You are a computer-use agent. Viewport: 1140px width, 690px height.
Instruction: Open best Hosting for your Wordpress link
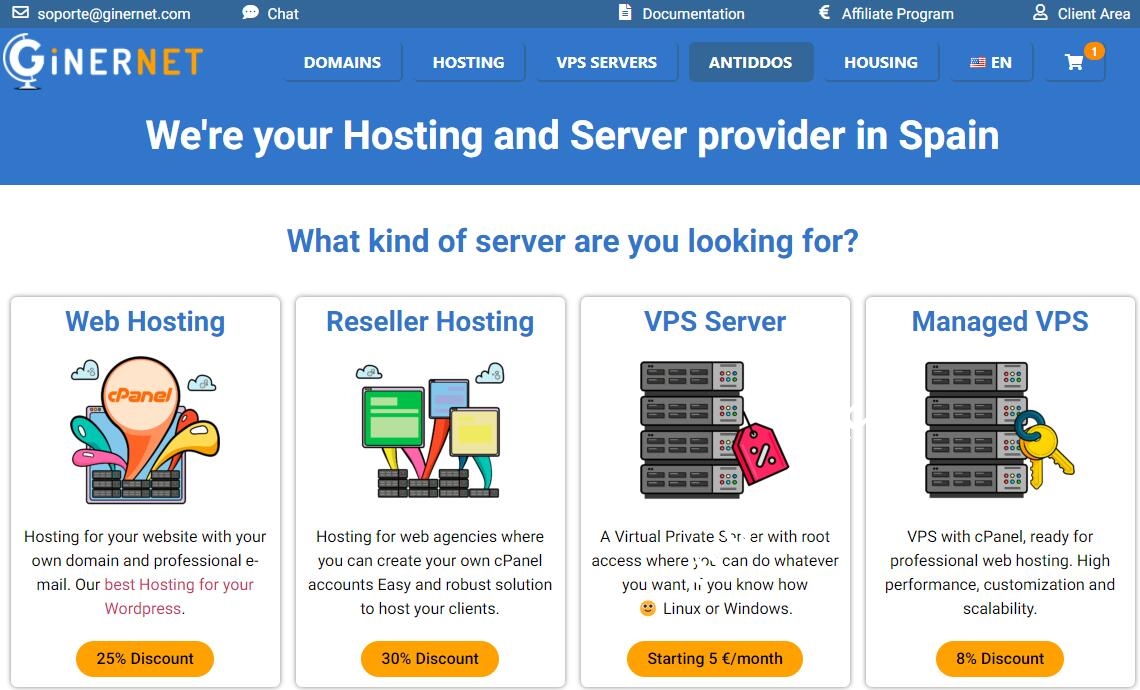pyautogui.click(x=179, y=596)
